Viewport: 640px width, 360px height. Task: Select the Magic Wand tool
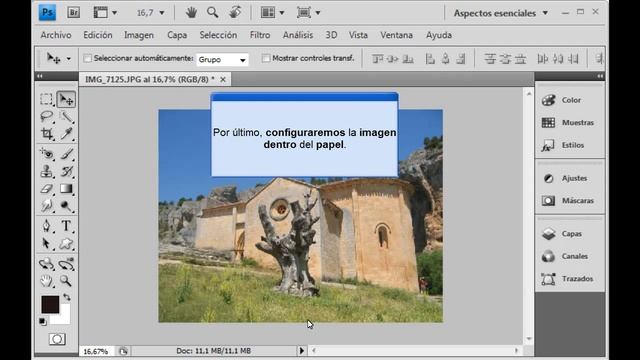point(66,117)
